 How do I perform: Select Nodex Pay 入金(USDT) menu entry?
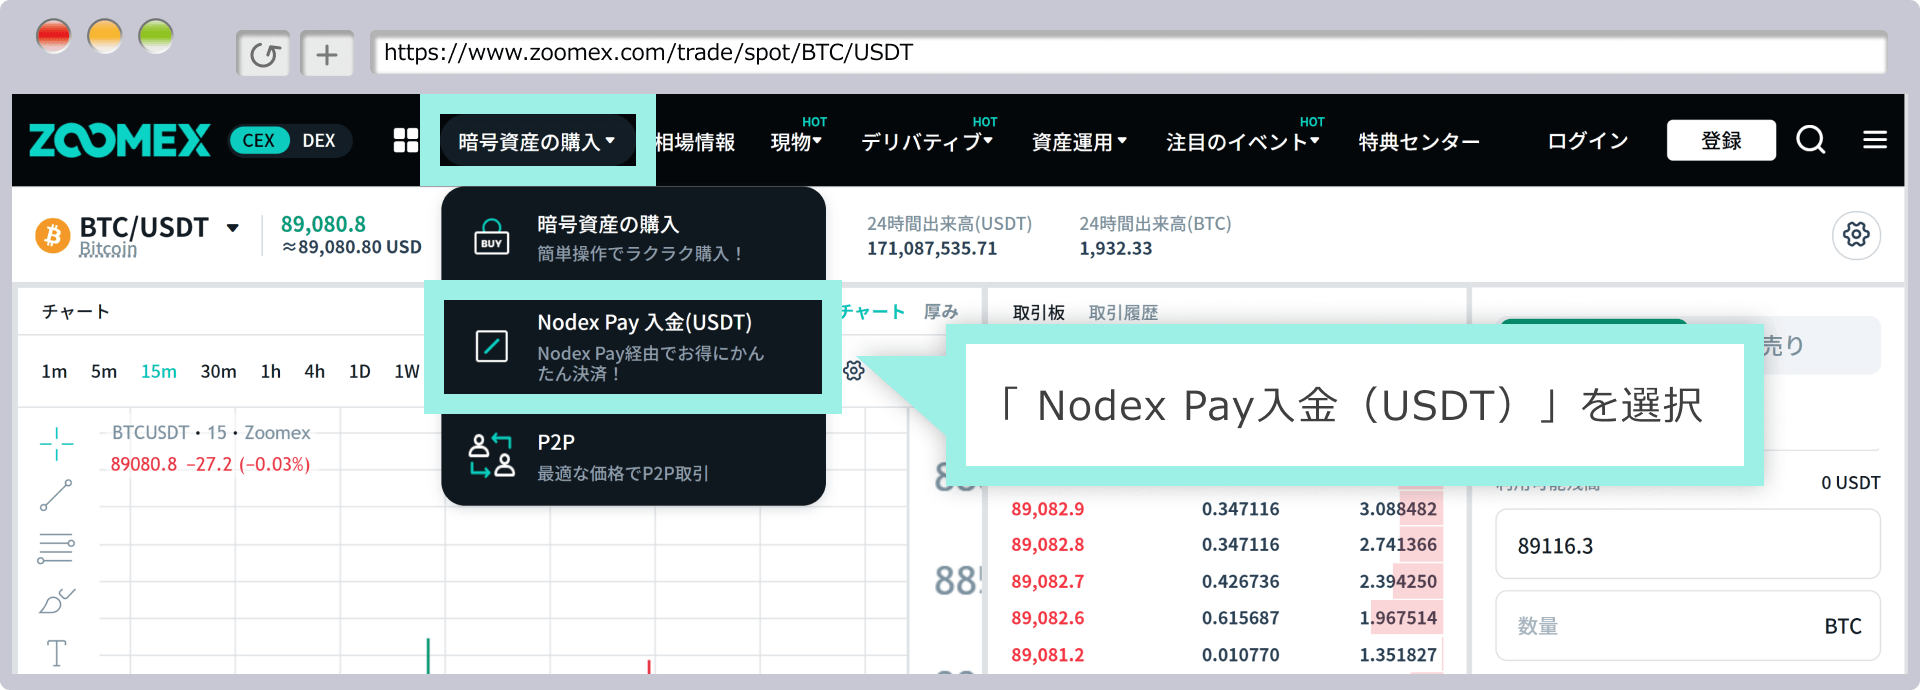[633, 346]
